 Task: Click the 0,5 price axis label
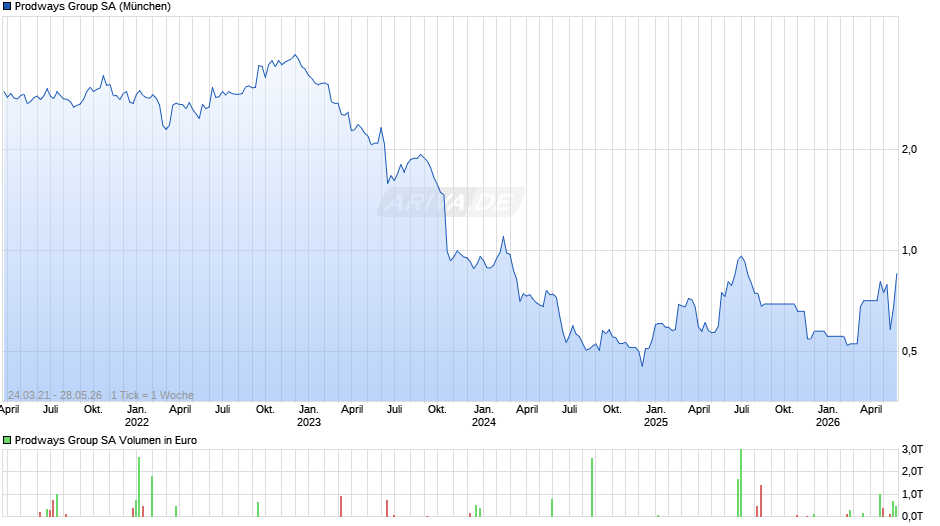pos(910,352)
